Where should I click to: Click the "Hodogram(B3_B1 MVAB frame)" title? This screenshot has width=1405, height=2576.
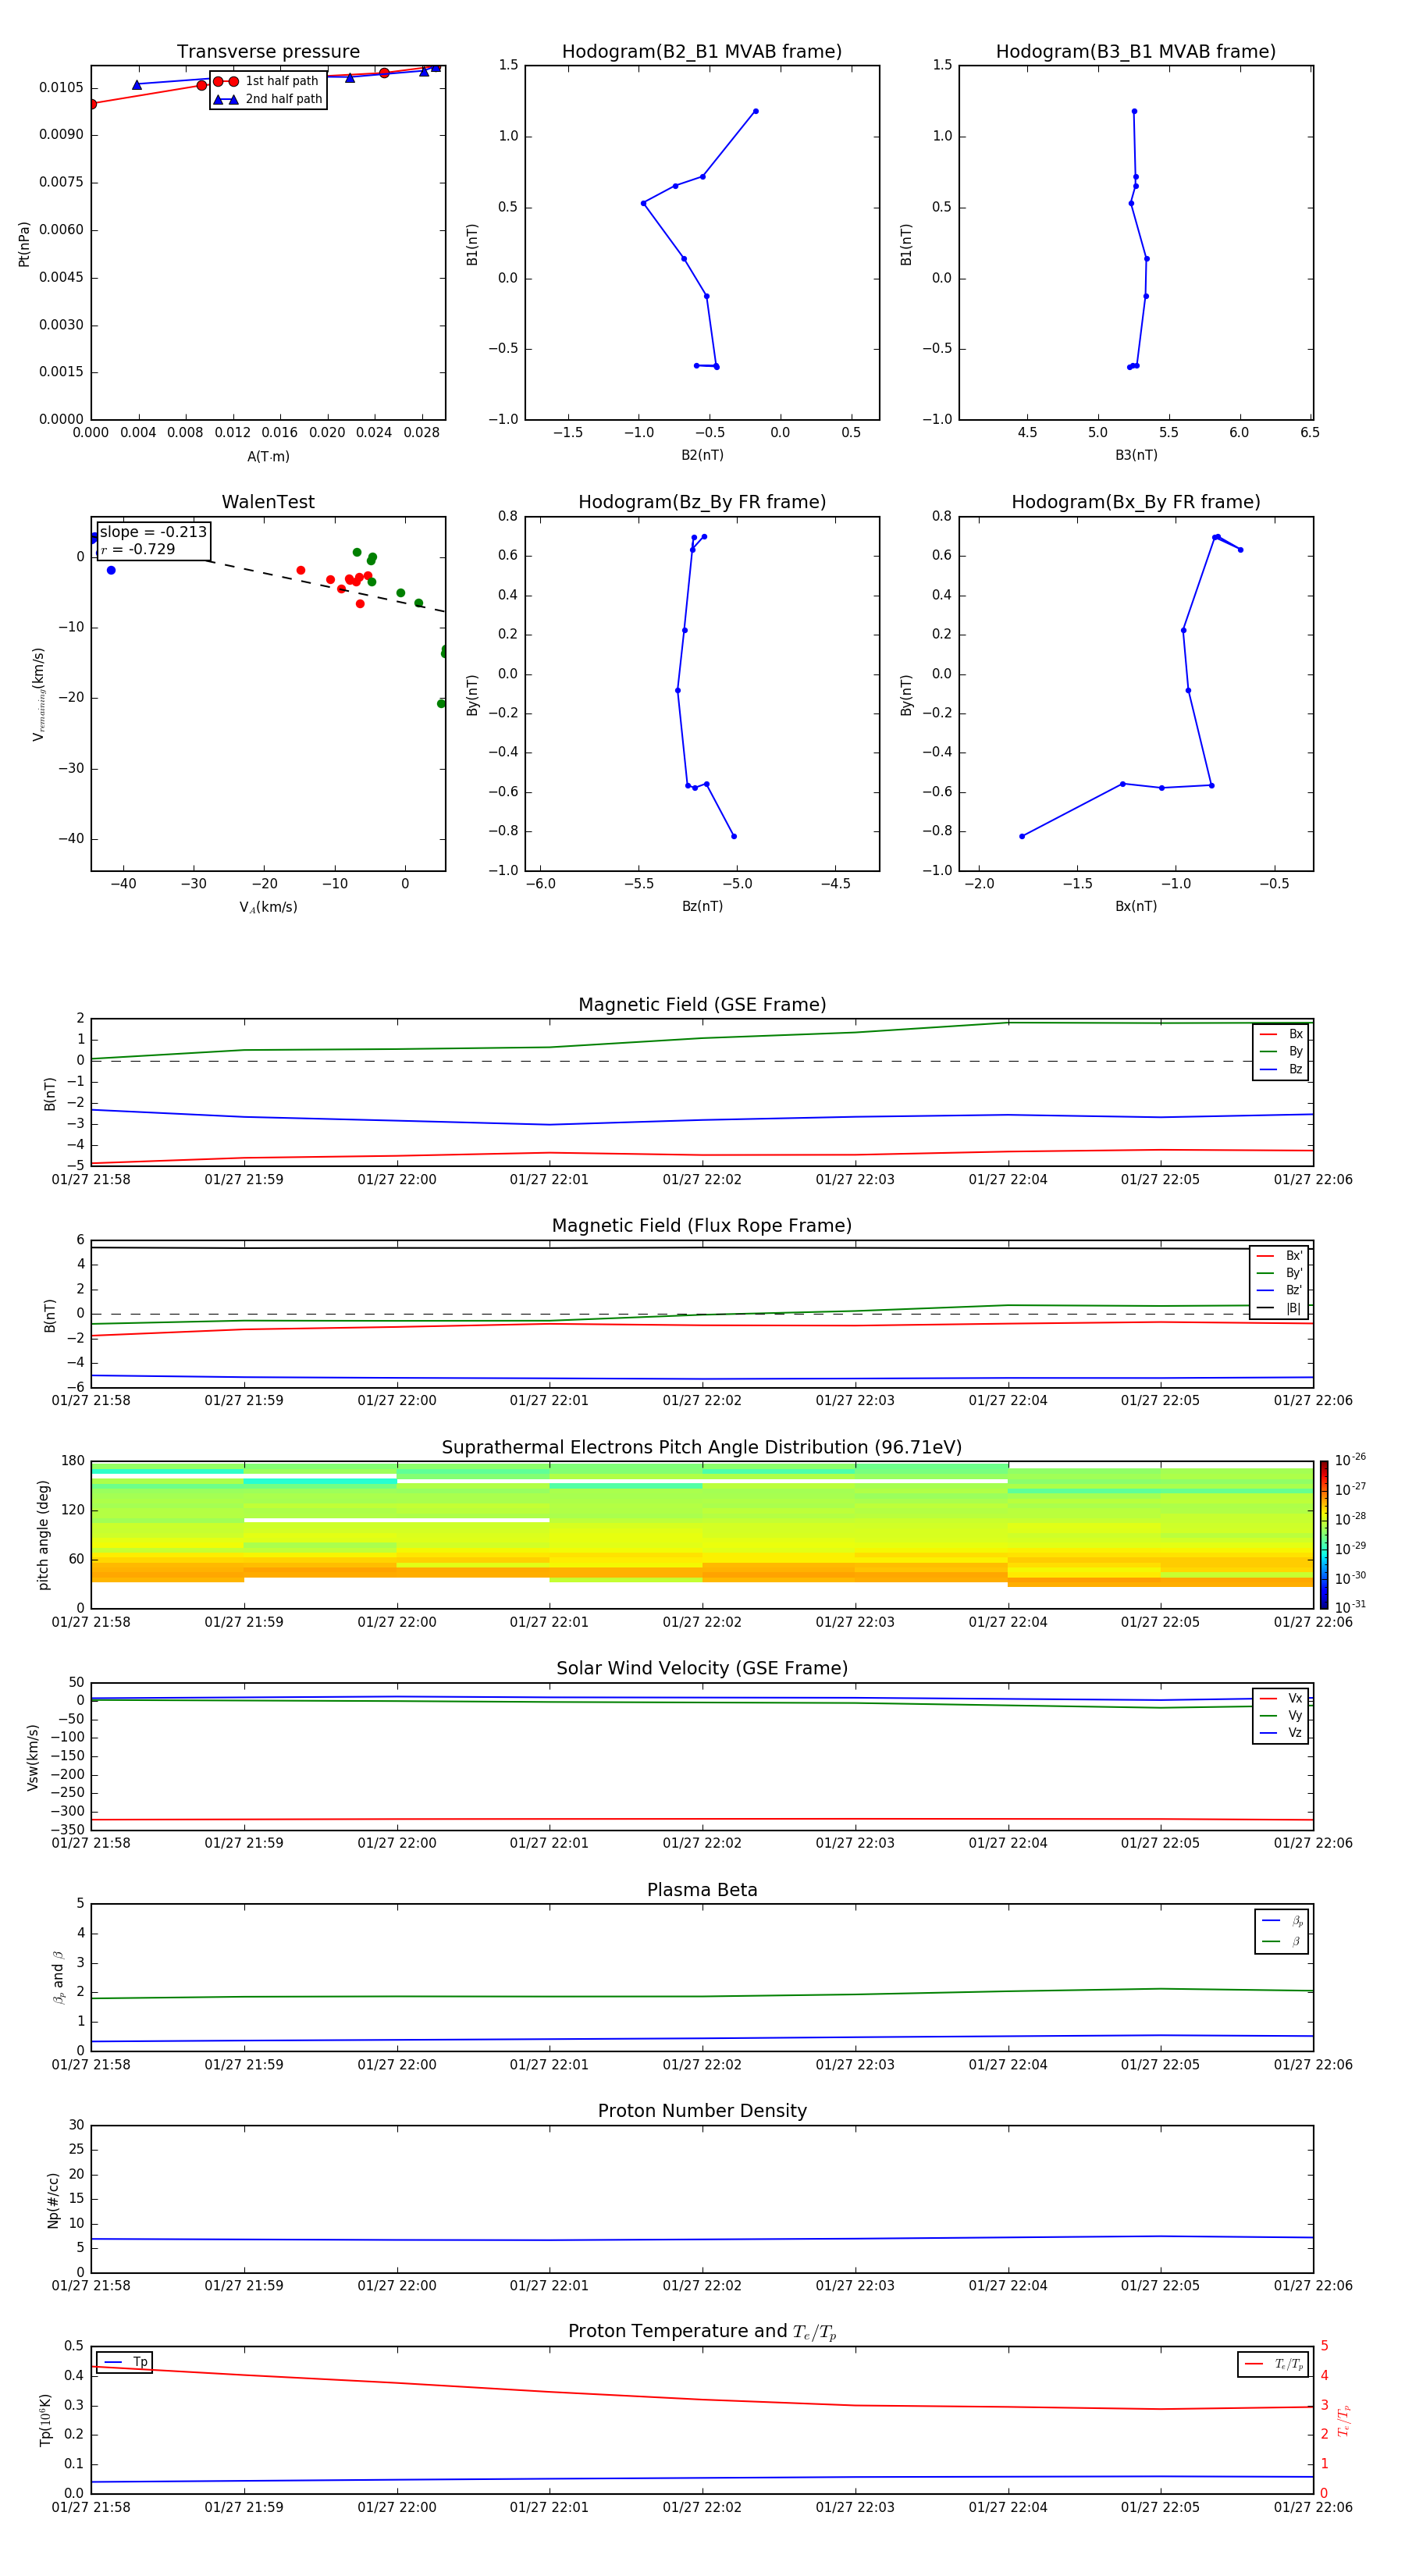[1136, 52]
